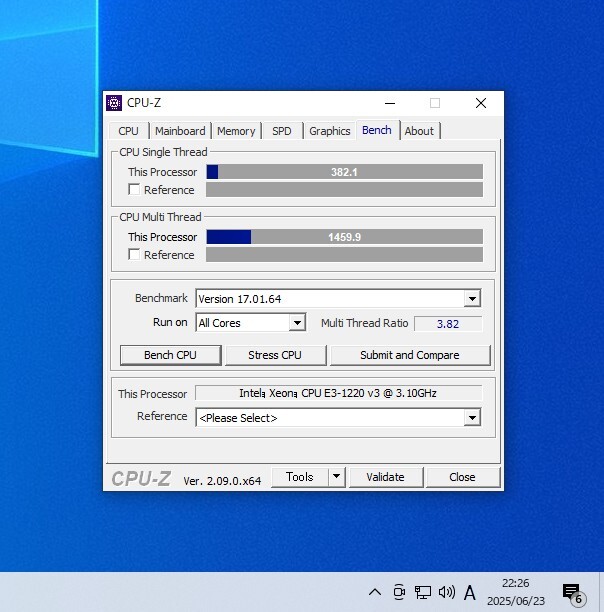This screenshot has height=612, width=604.
Task: Switch to the CPU tab
Action: [x=128, y=131]
